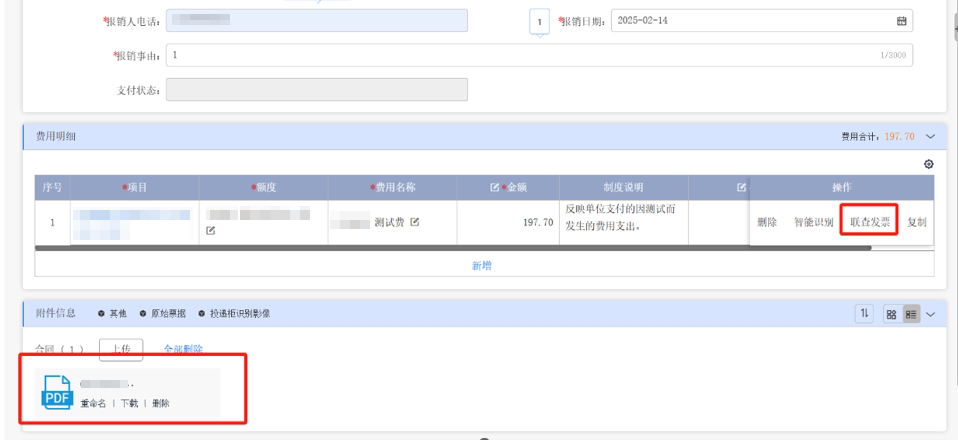Click edit icon in 额度 cell
The height and width of the screenshot is (440, 958).
211,230
